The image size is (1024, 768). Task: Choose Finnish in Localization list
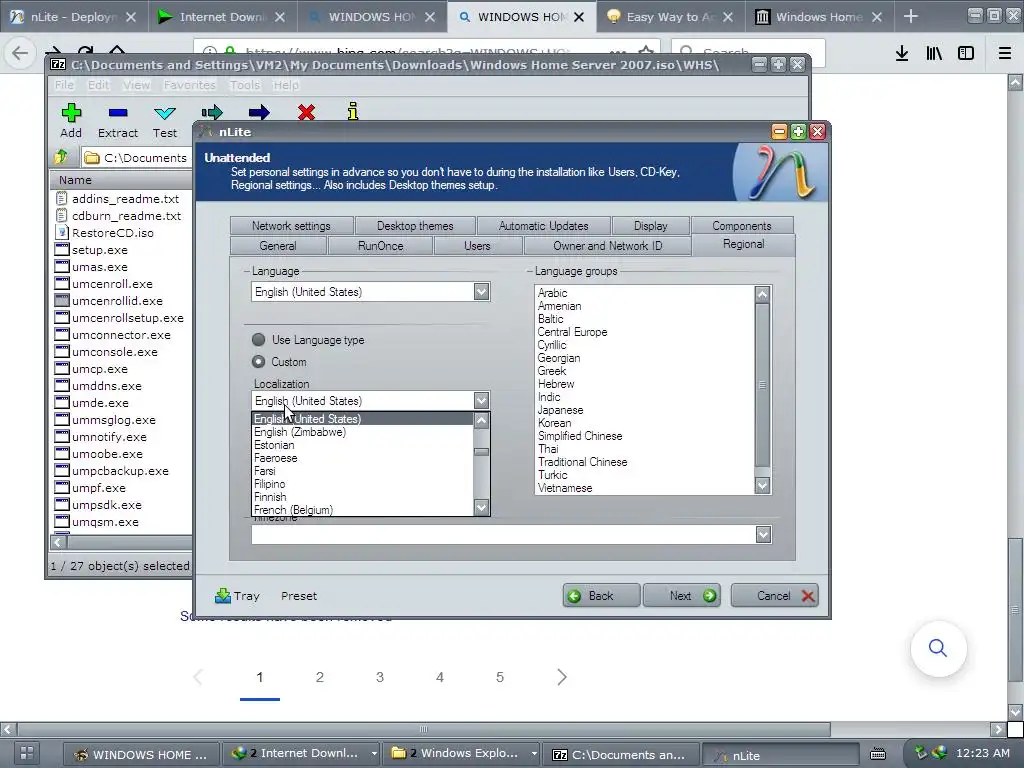point(270,497)
